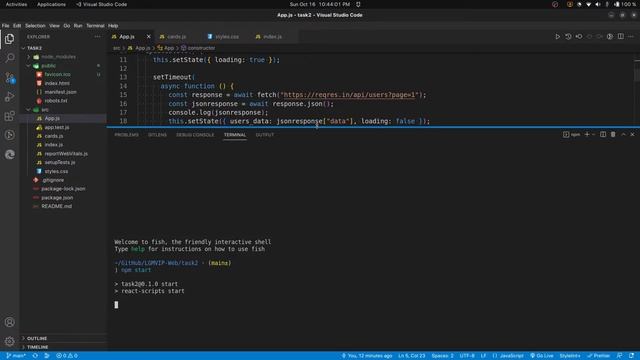Screen dimensions: 640x360
Task: Open the Explorer views ellipsis menu
Action: click(x=97, y=37)
